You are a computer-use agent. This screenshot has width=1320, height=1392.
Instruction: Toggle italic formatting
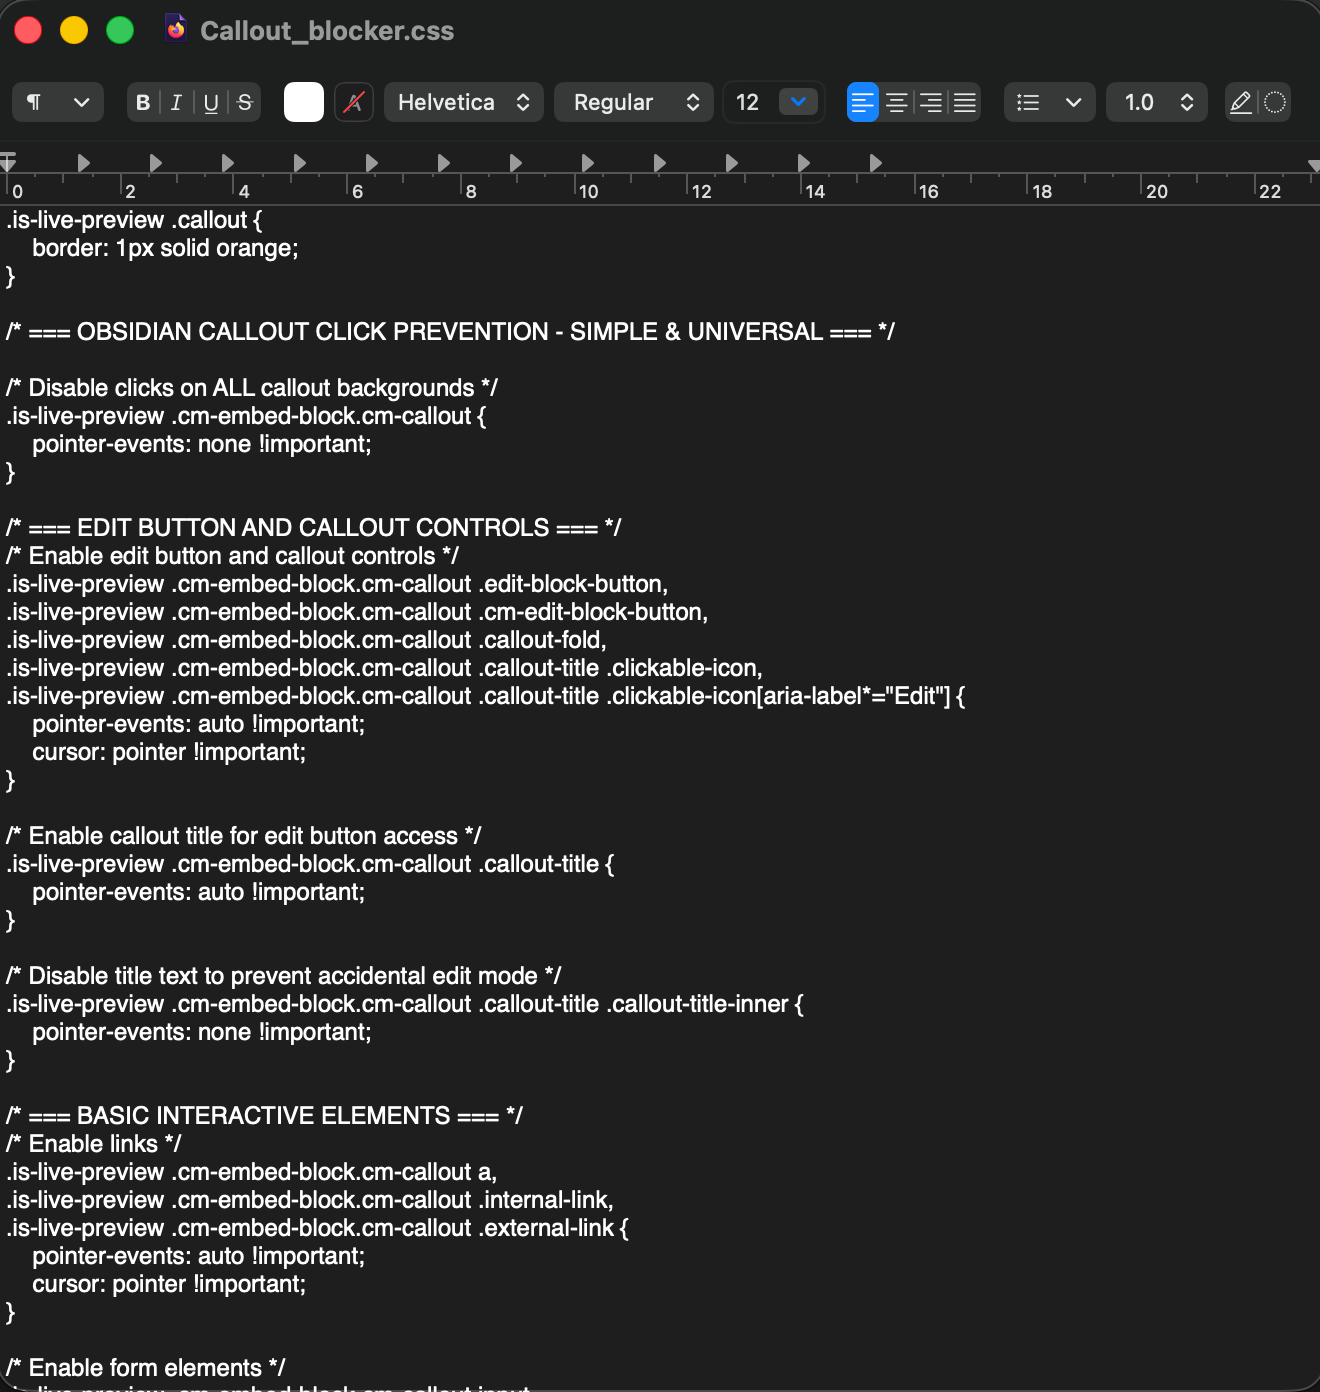(x=176, y=102)
